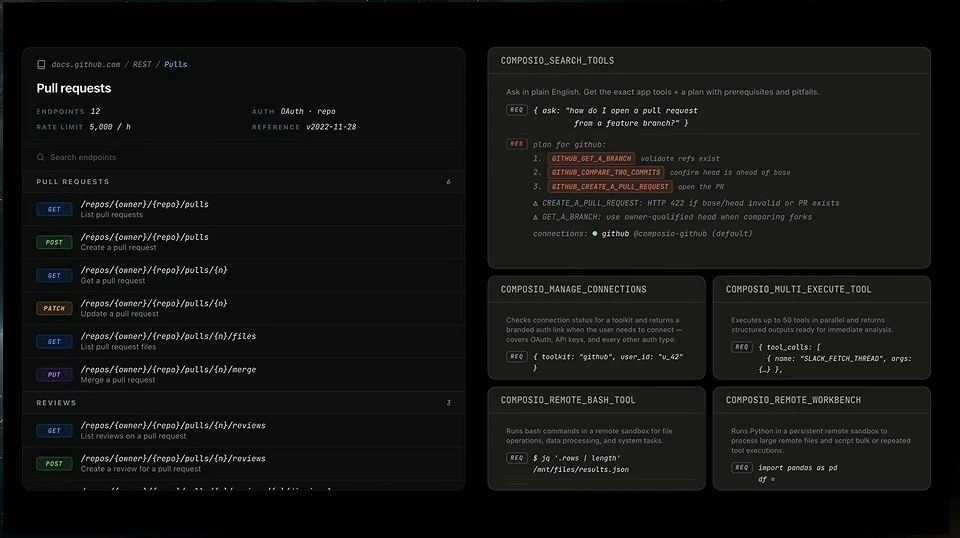Open Create a review for a pull request

[244, 464]
